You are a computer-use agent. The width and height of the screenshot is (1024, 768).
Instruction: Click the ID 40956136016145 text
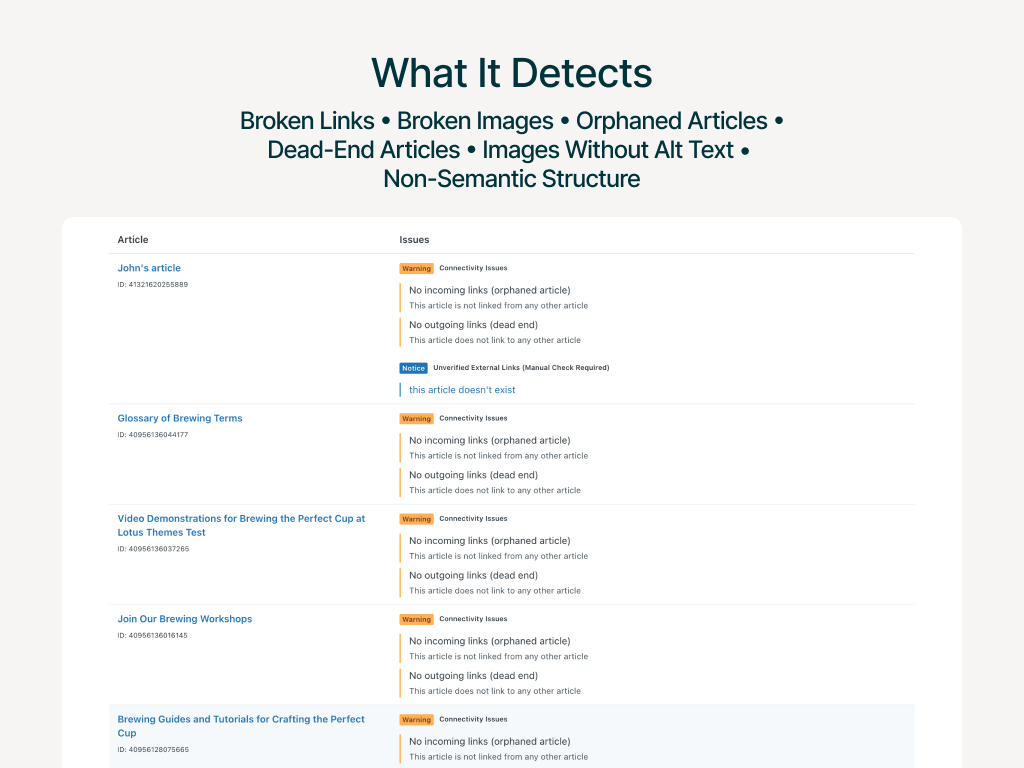click(153, 636)
